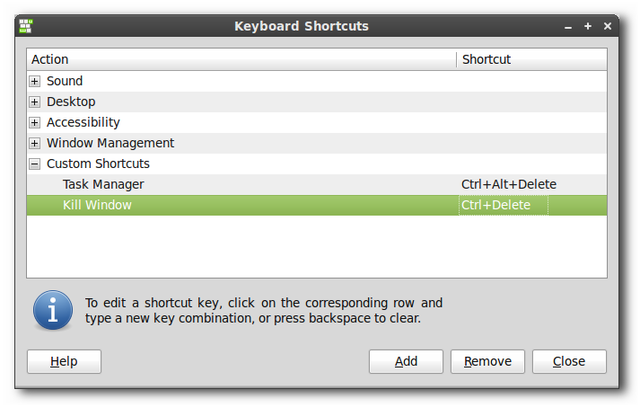This screenshot has height=407, width=640.
Task: Click the blue information icon
Action: [53, 310]
